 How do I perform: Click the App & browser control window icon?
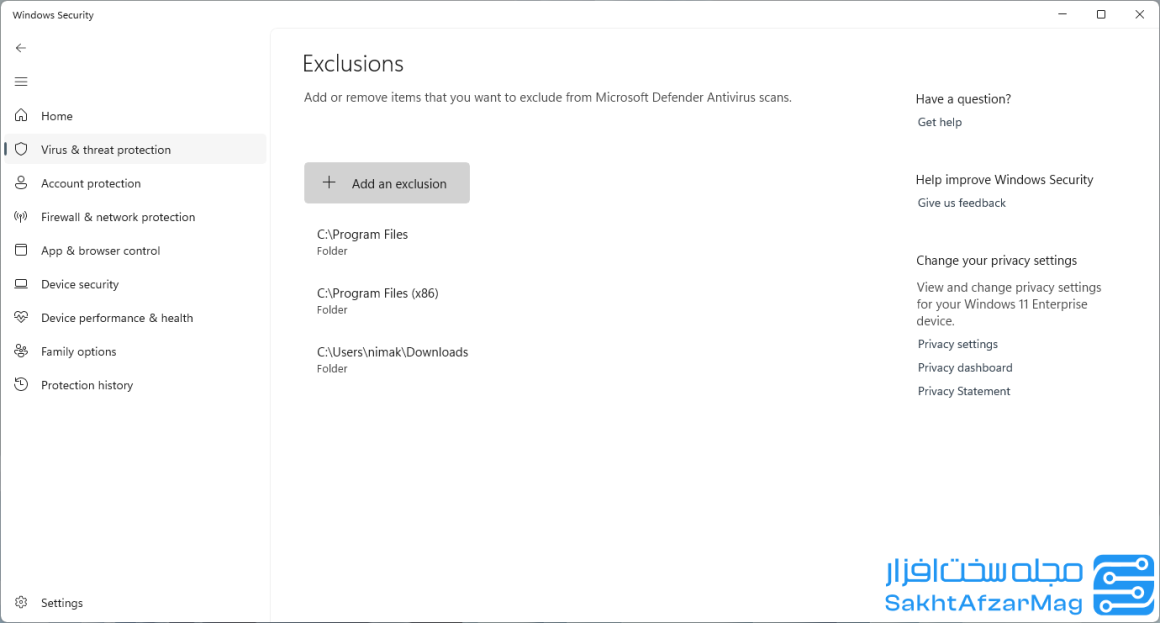[x=21, y=250]
